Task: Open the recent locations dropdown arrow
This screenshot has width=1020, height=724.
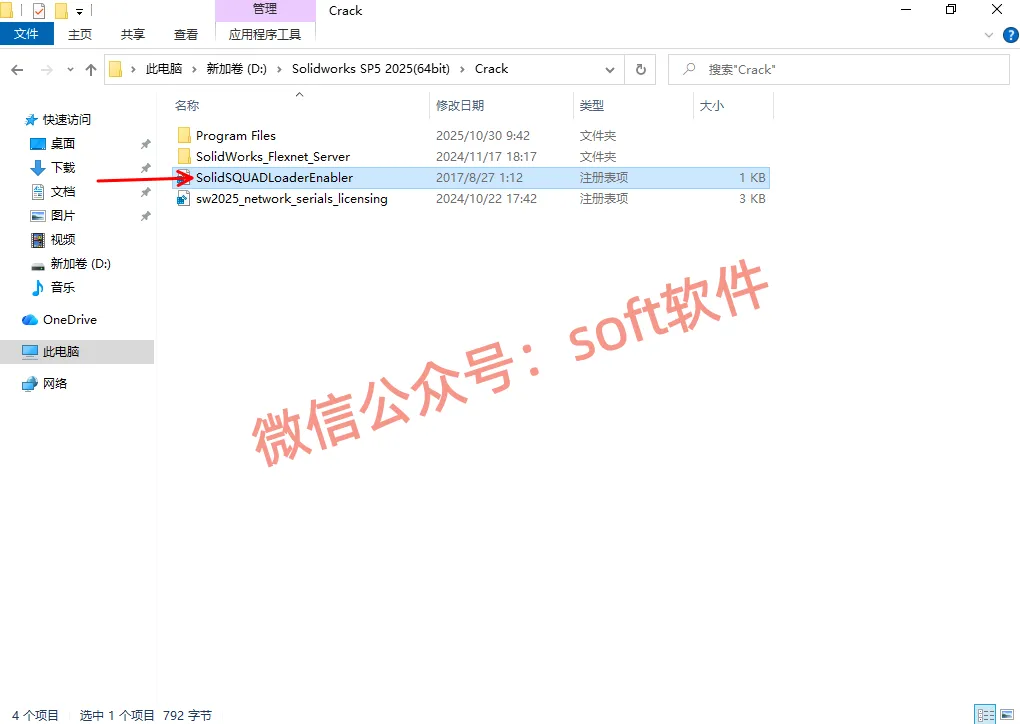Action: tap(70, 70)
